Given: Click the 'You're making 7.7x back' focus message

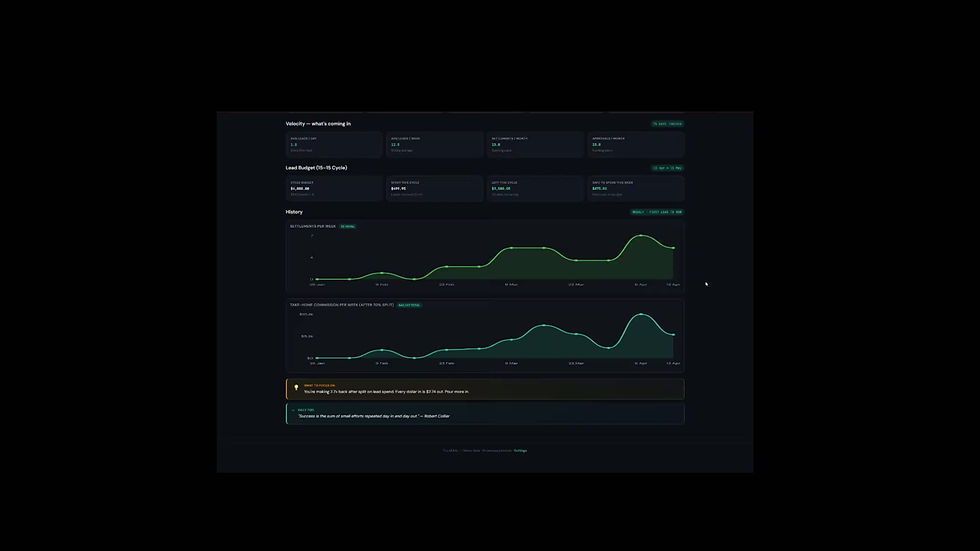Looking at the screenshot, I should click(386, 392).
